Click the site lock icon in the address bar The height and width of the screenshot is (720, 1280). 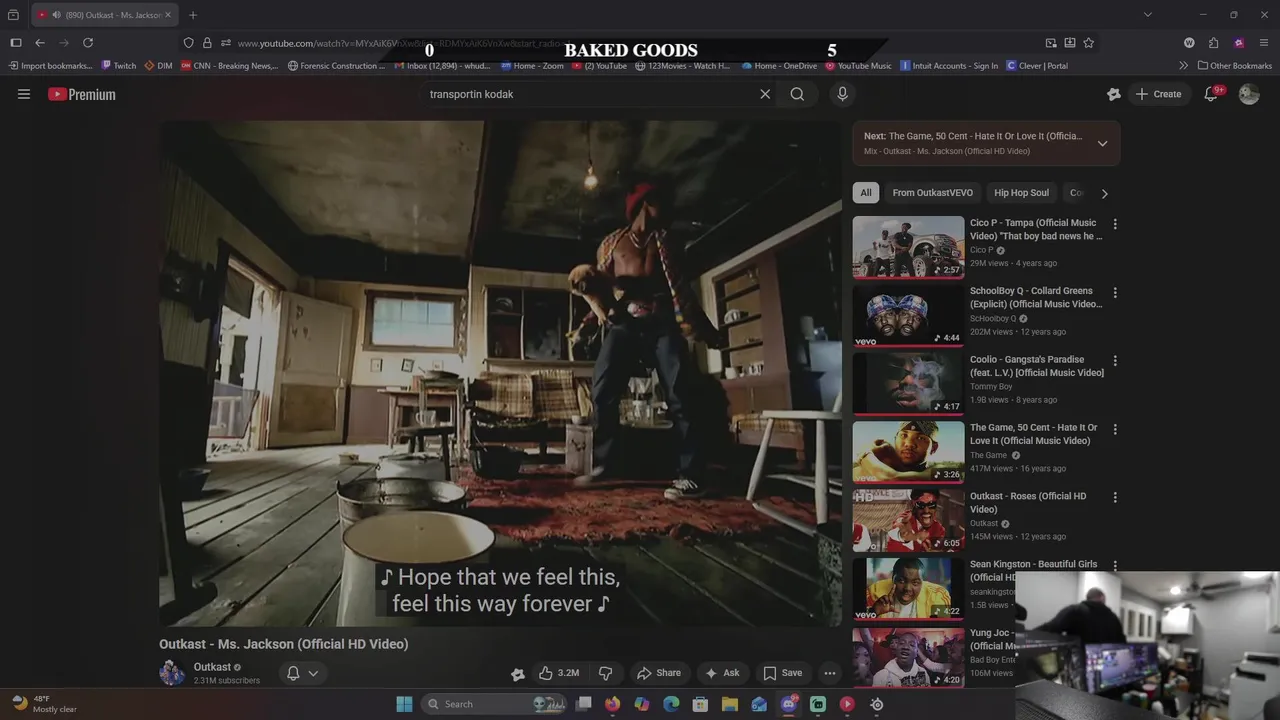[x=207, y=43]
